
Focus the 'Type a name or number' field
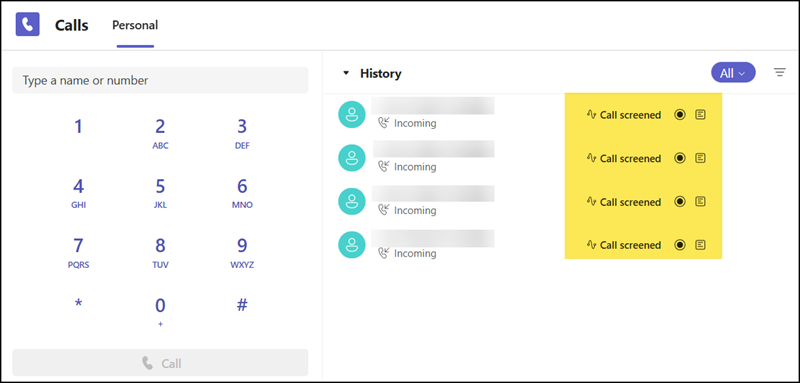pyautogui.click(x=160, y=80)
